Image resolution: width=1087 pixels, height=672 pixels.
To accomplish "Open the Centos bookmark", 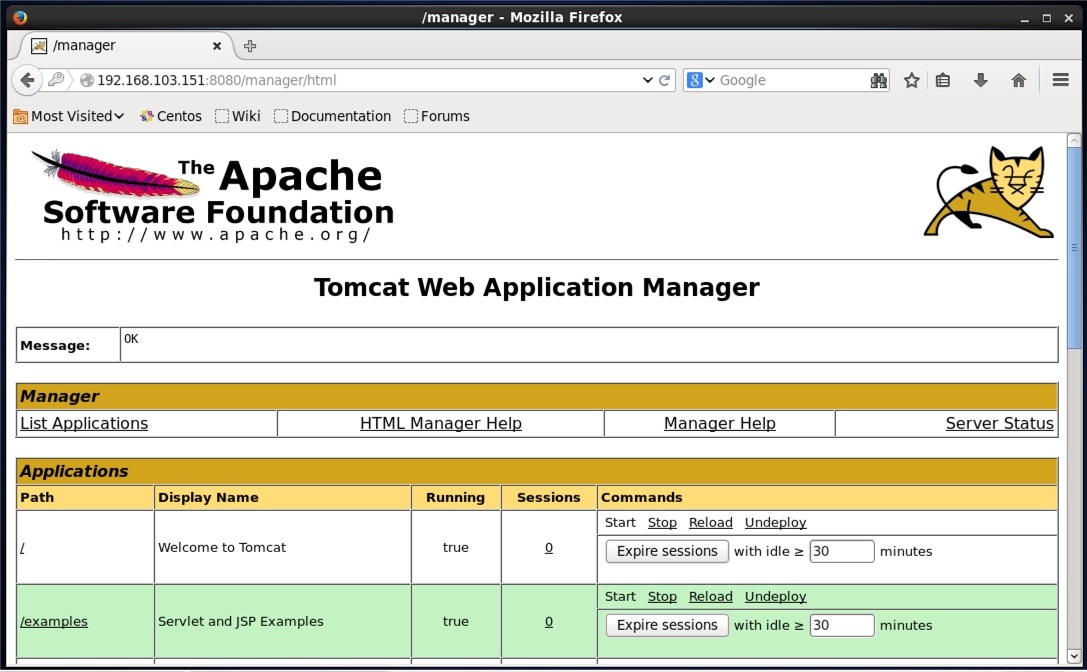I will 171,117.
